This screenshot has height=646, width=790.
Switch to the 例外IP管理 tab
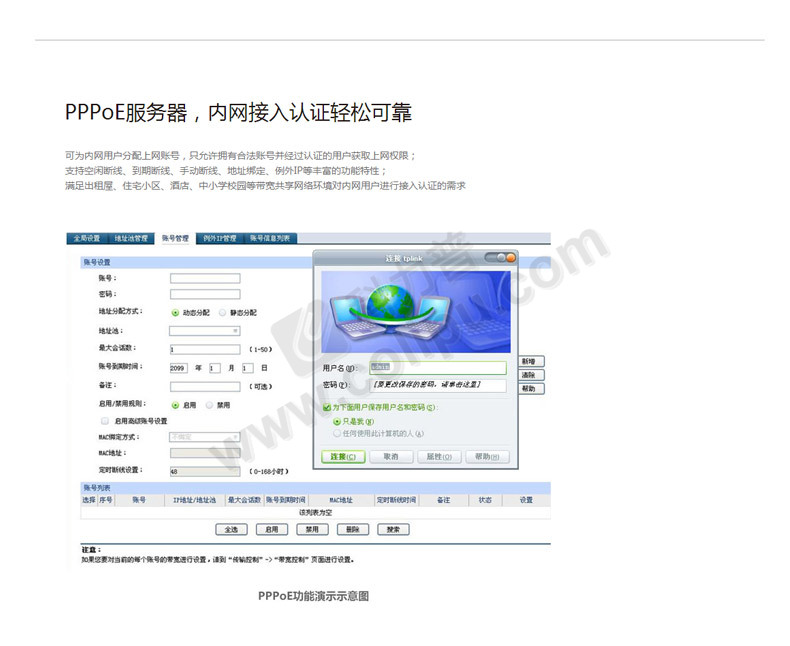[219, 239]
